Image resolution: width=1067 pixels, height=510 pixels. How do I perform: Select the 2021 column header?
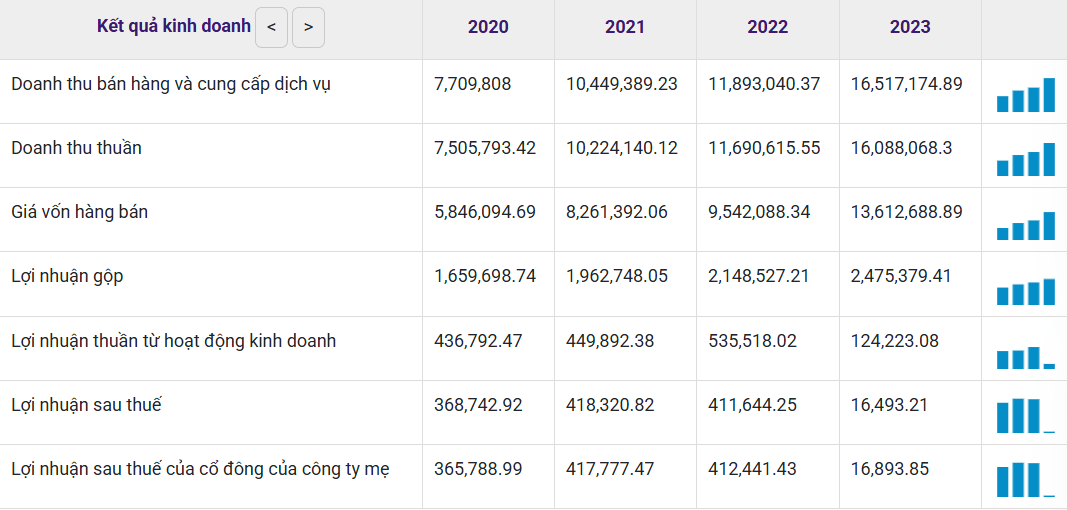point(625,27)
